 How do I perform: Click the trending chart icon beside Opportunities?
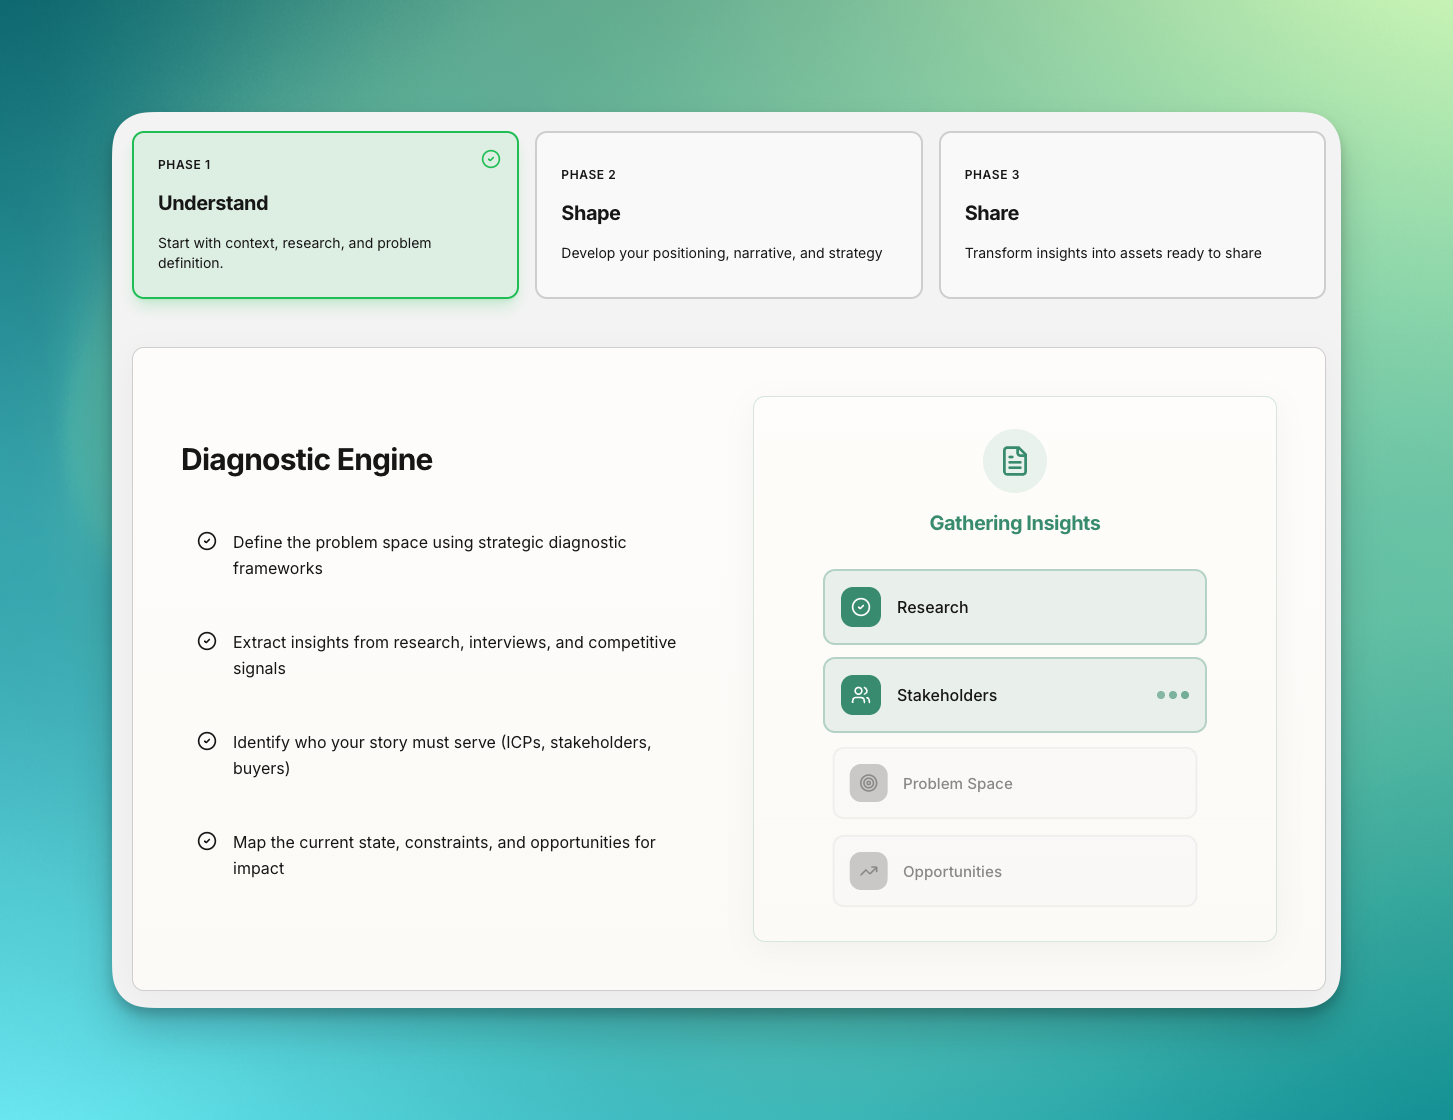(868, 871)
